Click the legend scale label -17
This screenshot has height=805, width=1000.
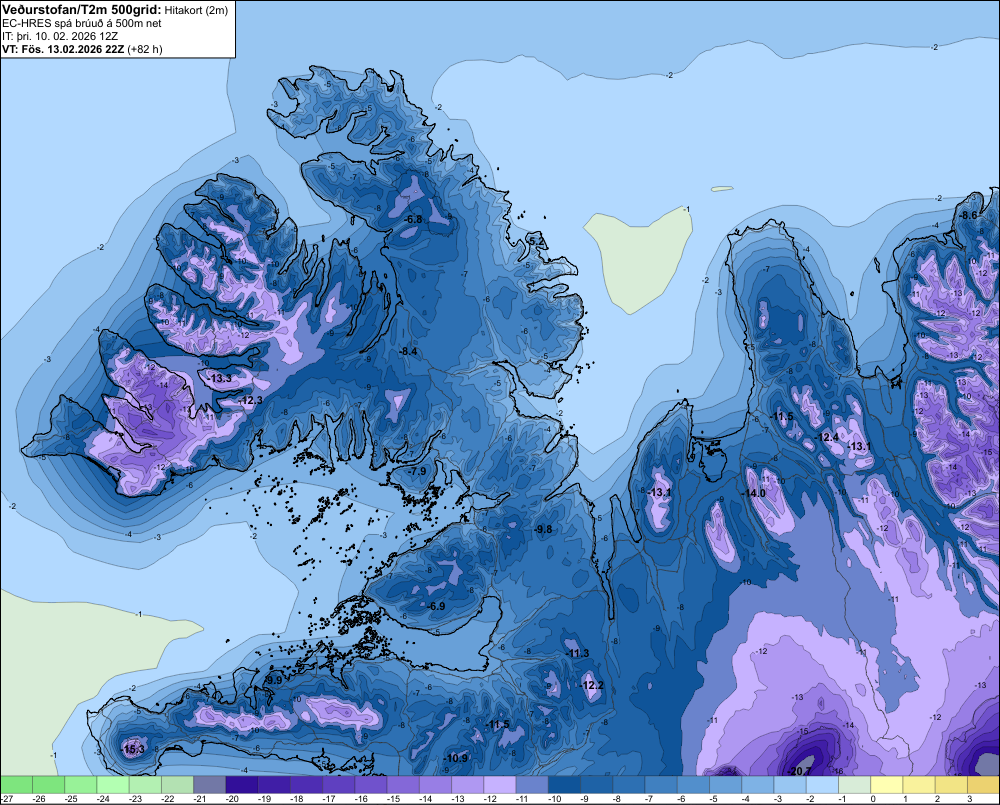click(x=328, y=799)
